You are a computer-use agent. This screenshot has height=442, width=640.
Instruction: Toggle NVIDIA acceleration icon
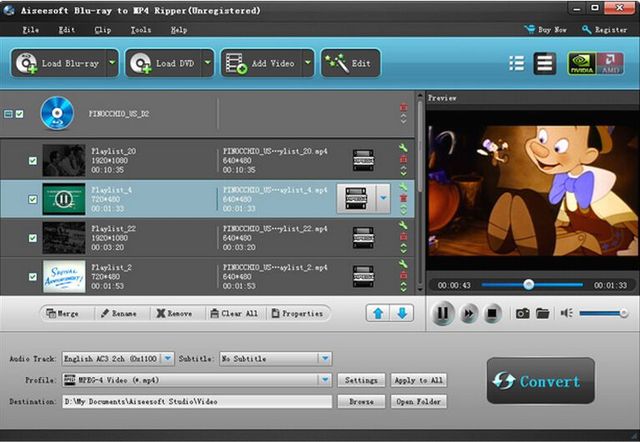tap(582, 64)
